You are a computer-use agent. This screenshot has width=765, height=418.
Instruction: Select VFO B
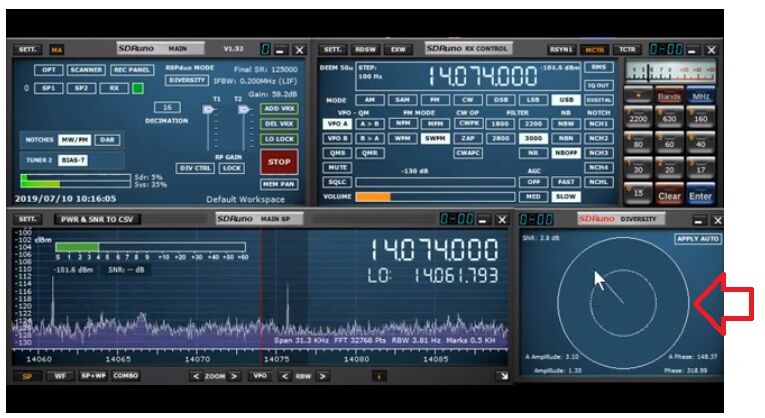337,139
